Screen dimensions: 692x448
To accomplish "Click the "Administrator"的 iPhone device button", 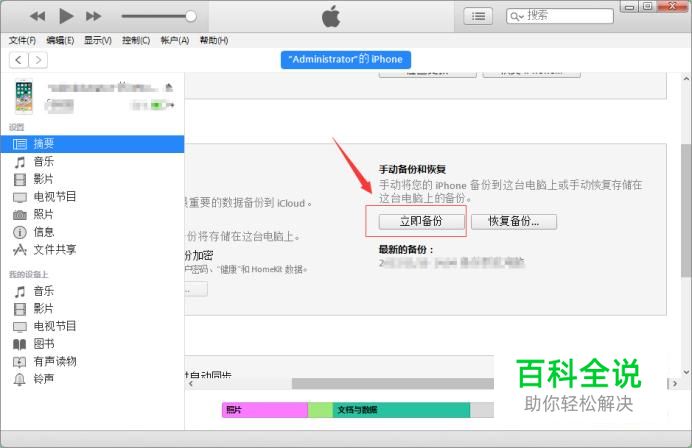I will pyautogui.click(x=346, y=60).
